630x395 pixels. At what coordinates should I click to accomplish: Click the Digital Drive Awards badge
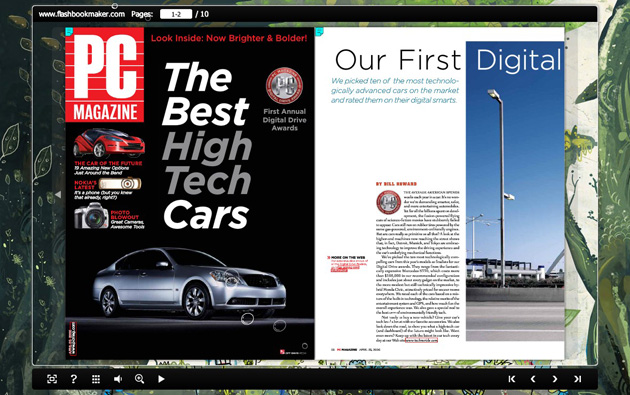click(284, 86)
